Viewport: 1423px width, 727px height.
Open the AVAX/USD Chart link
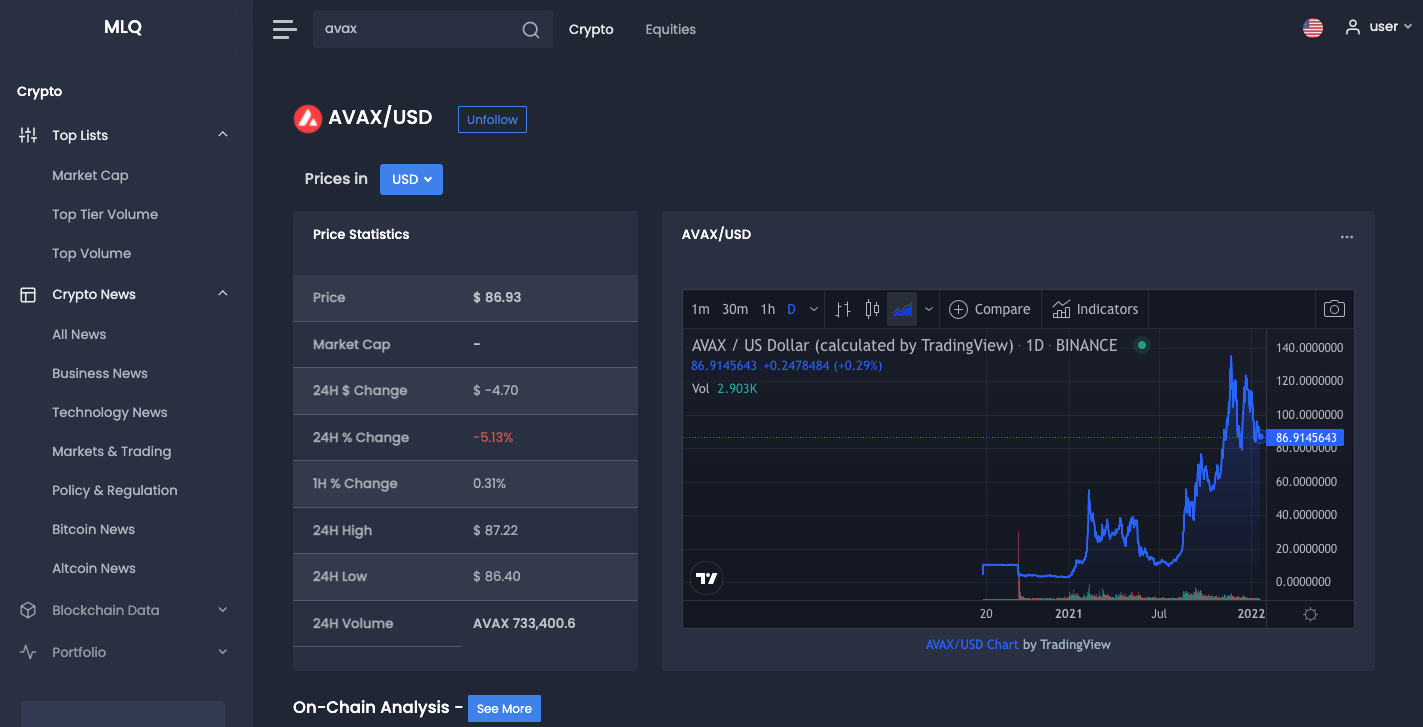[x=972, y=644]
